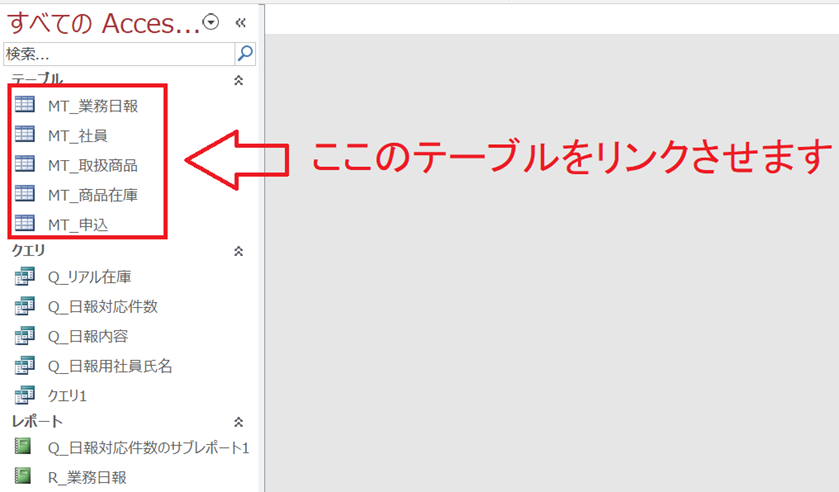Open the navigation pane category dropdown

pos(210,22)
